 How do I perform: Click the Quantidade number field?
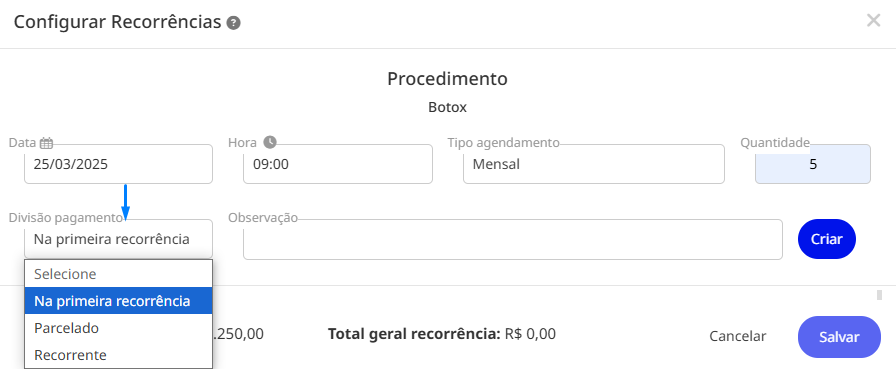click(x=813, y=164)
